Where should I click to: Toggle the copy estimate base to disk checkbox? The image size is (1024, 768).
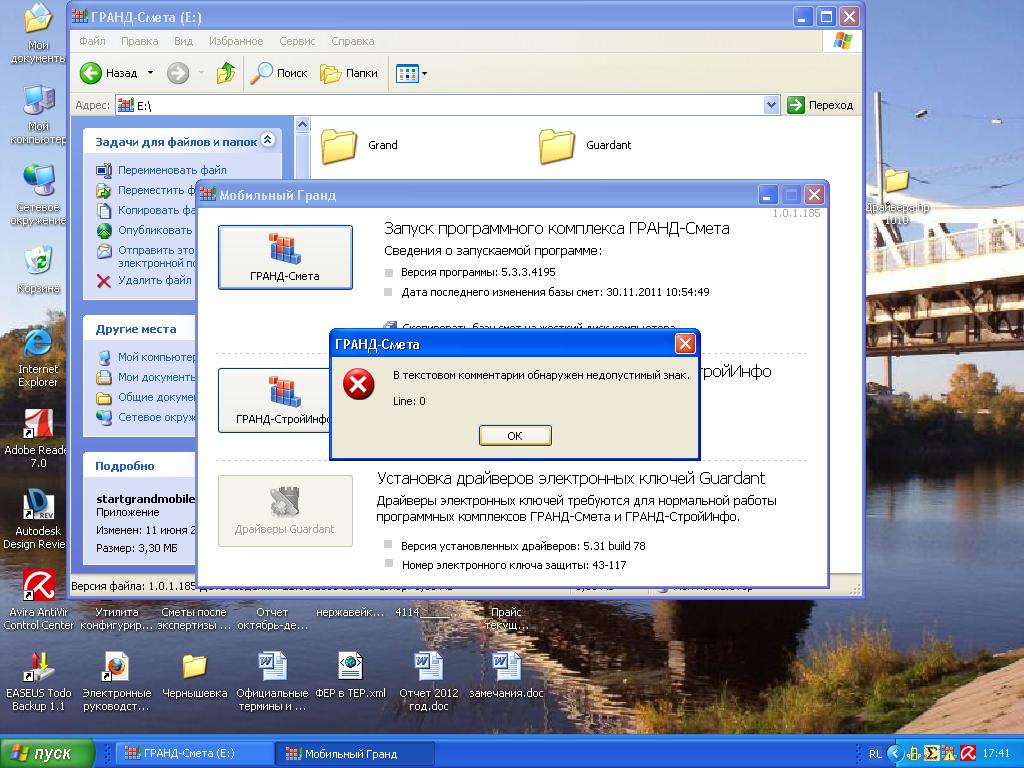click(x=390, y=326)
